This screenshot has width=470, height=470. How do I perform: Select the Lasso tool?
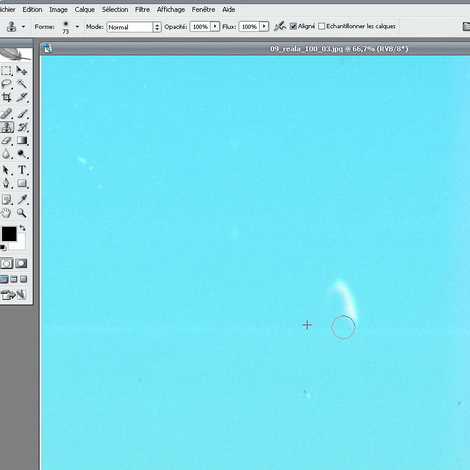6,83
